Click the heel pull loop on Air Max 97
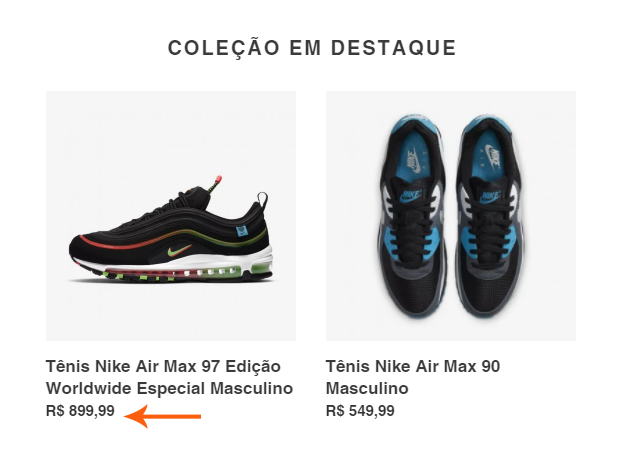The image size is (623, 460). pyautogui.click(x=262, y=198)
